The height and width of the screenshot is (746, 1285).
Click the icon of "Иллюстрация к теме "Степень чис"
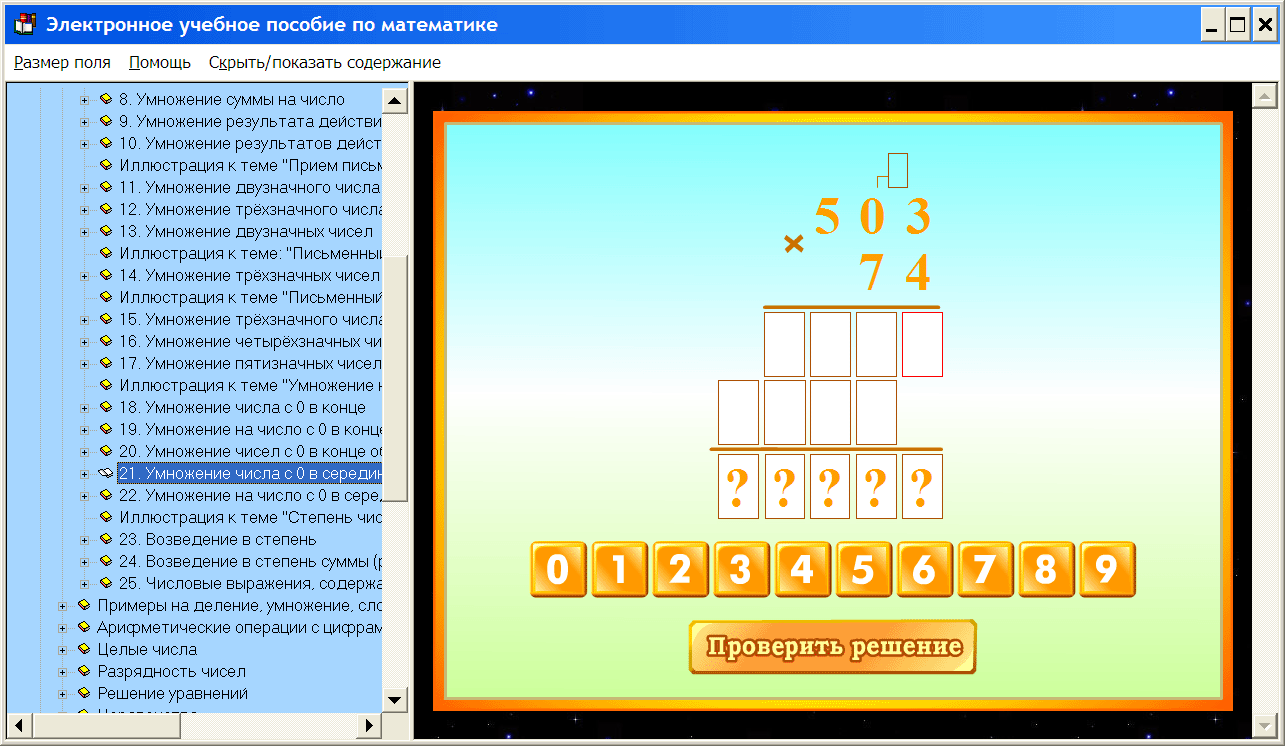[106, 517]
